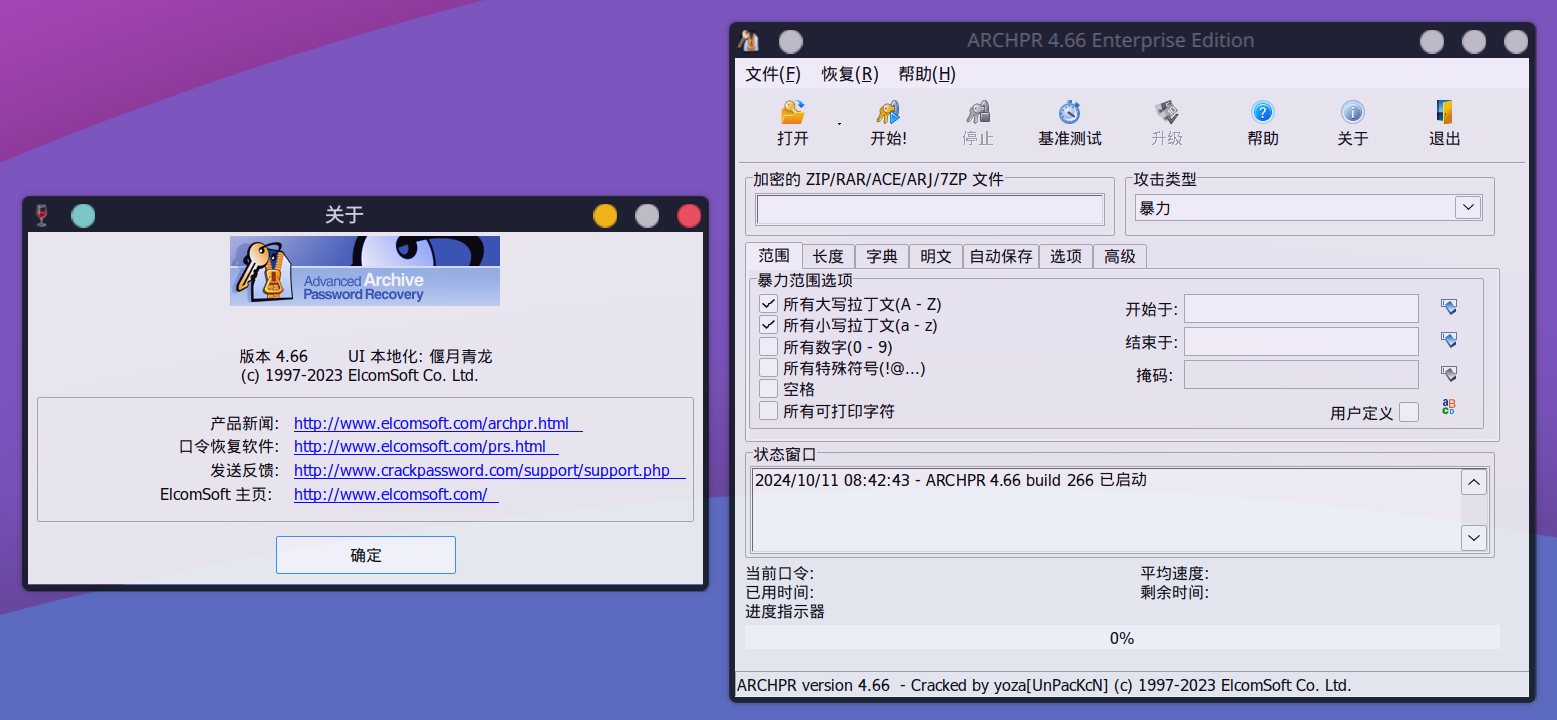This screenshot has height=720, width=1557.
Task: Switch to the 长度 tab
Action: pyautogui.click(x=828, y=257)
